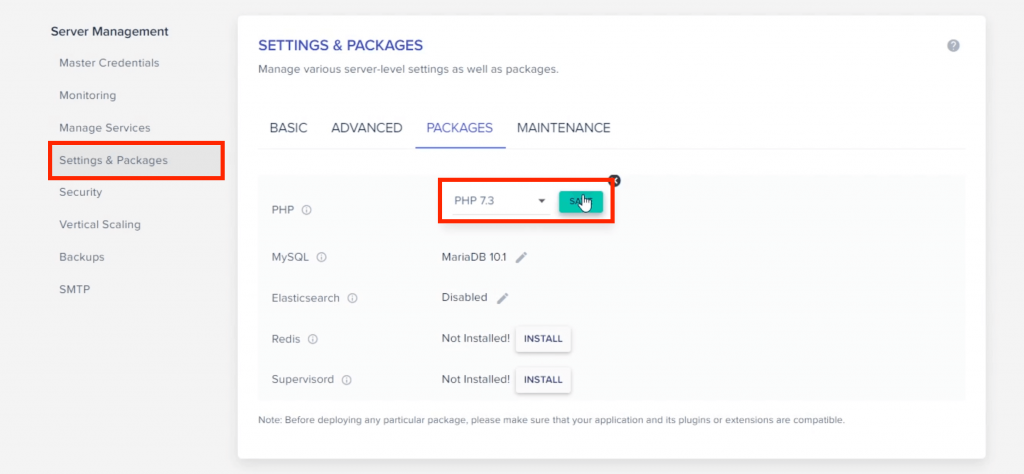
Task: Click the help question mark icon
Action: tap(953, 46)
